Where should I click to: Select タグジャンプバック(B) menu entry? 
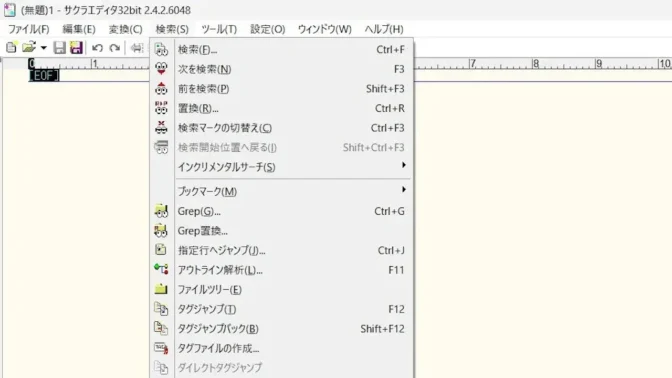[282, 329]
